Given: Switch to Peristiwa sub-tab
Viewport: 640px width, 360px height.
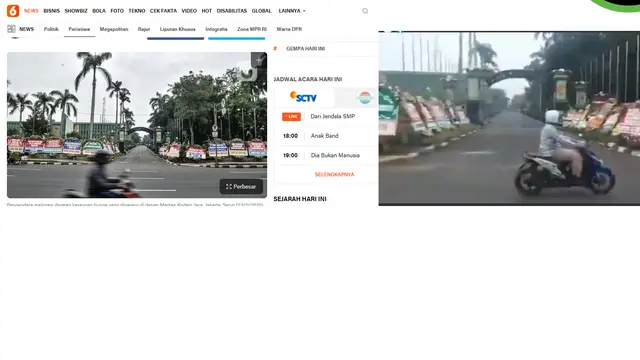Looking at the screenshot, I should click(79, 29).
